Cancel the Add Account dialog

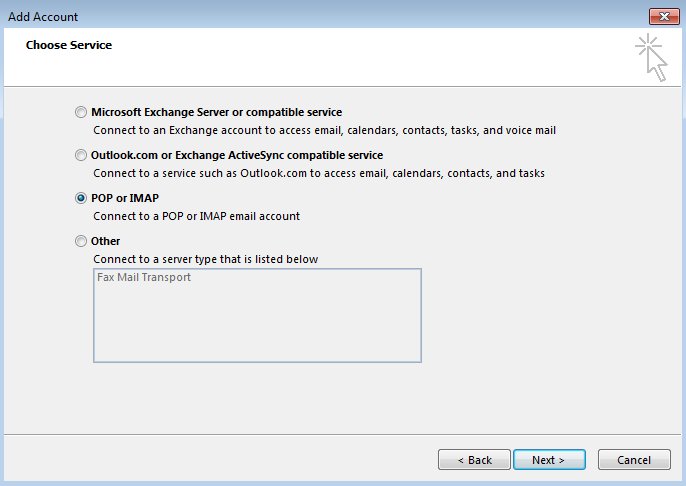pos(634,460)
